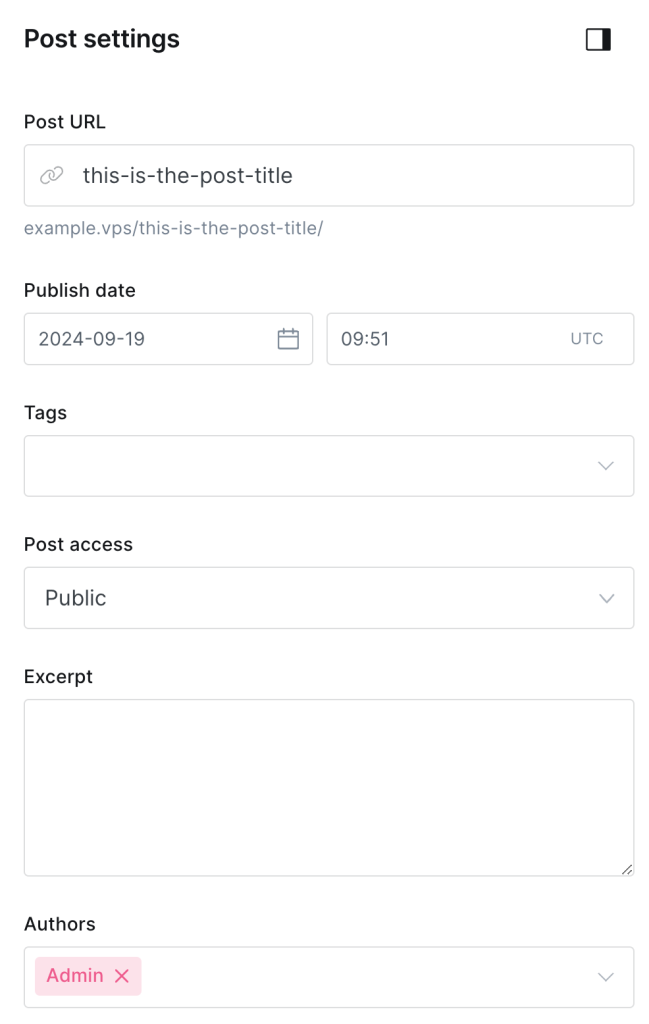Click the Post settings heading

pyautogui.click(x=101, y=39)
